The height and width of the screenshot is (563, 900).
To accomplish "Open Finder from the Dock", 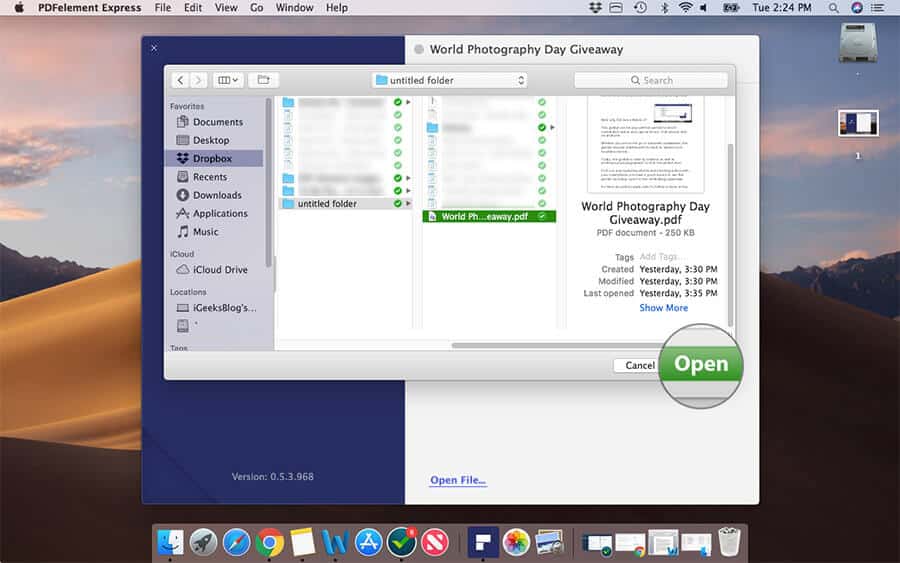I will 170,542.
